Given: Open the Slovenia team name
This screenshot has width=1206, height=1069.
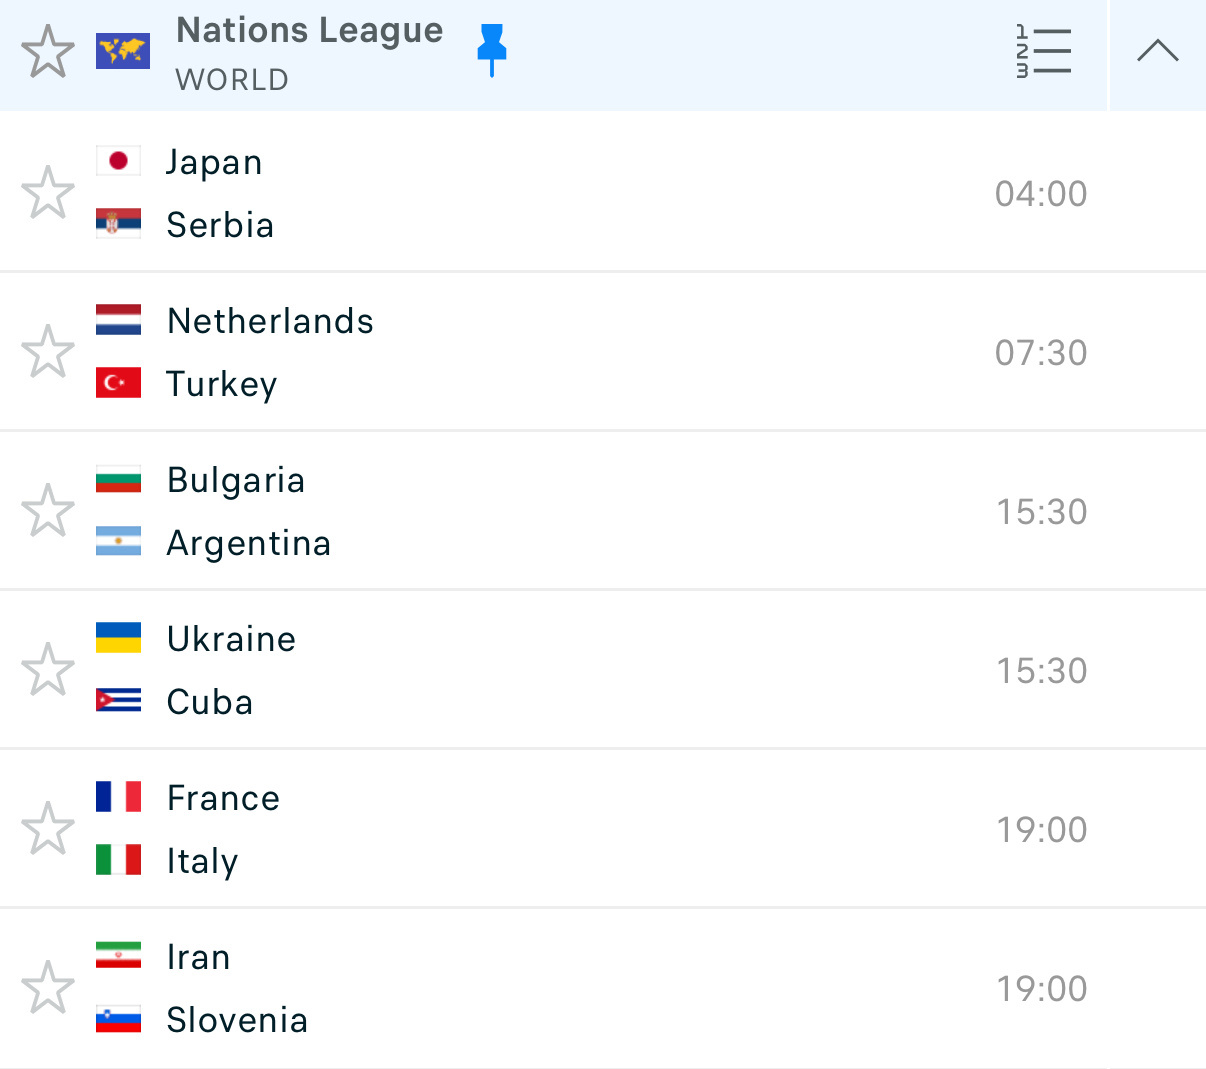Looking at the screenshot, I should pos(237,1020).
